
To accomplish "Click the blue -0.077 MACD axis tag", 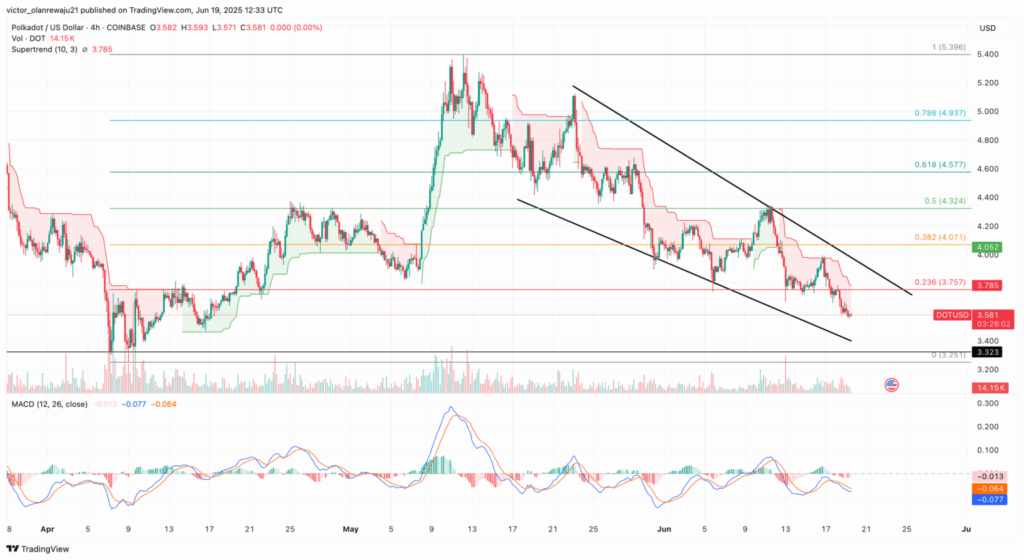I will coord(990,500).
